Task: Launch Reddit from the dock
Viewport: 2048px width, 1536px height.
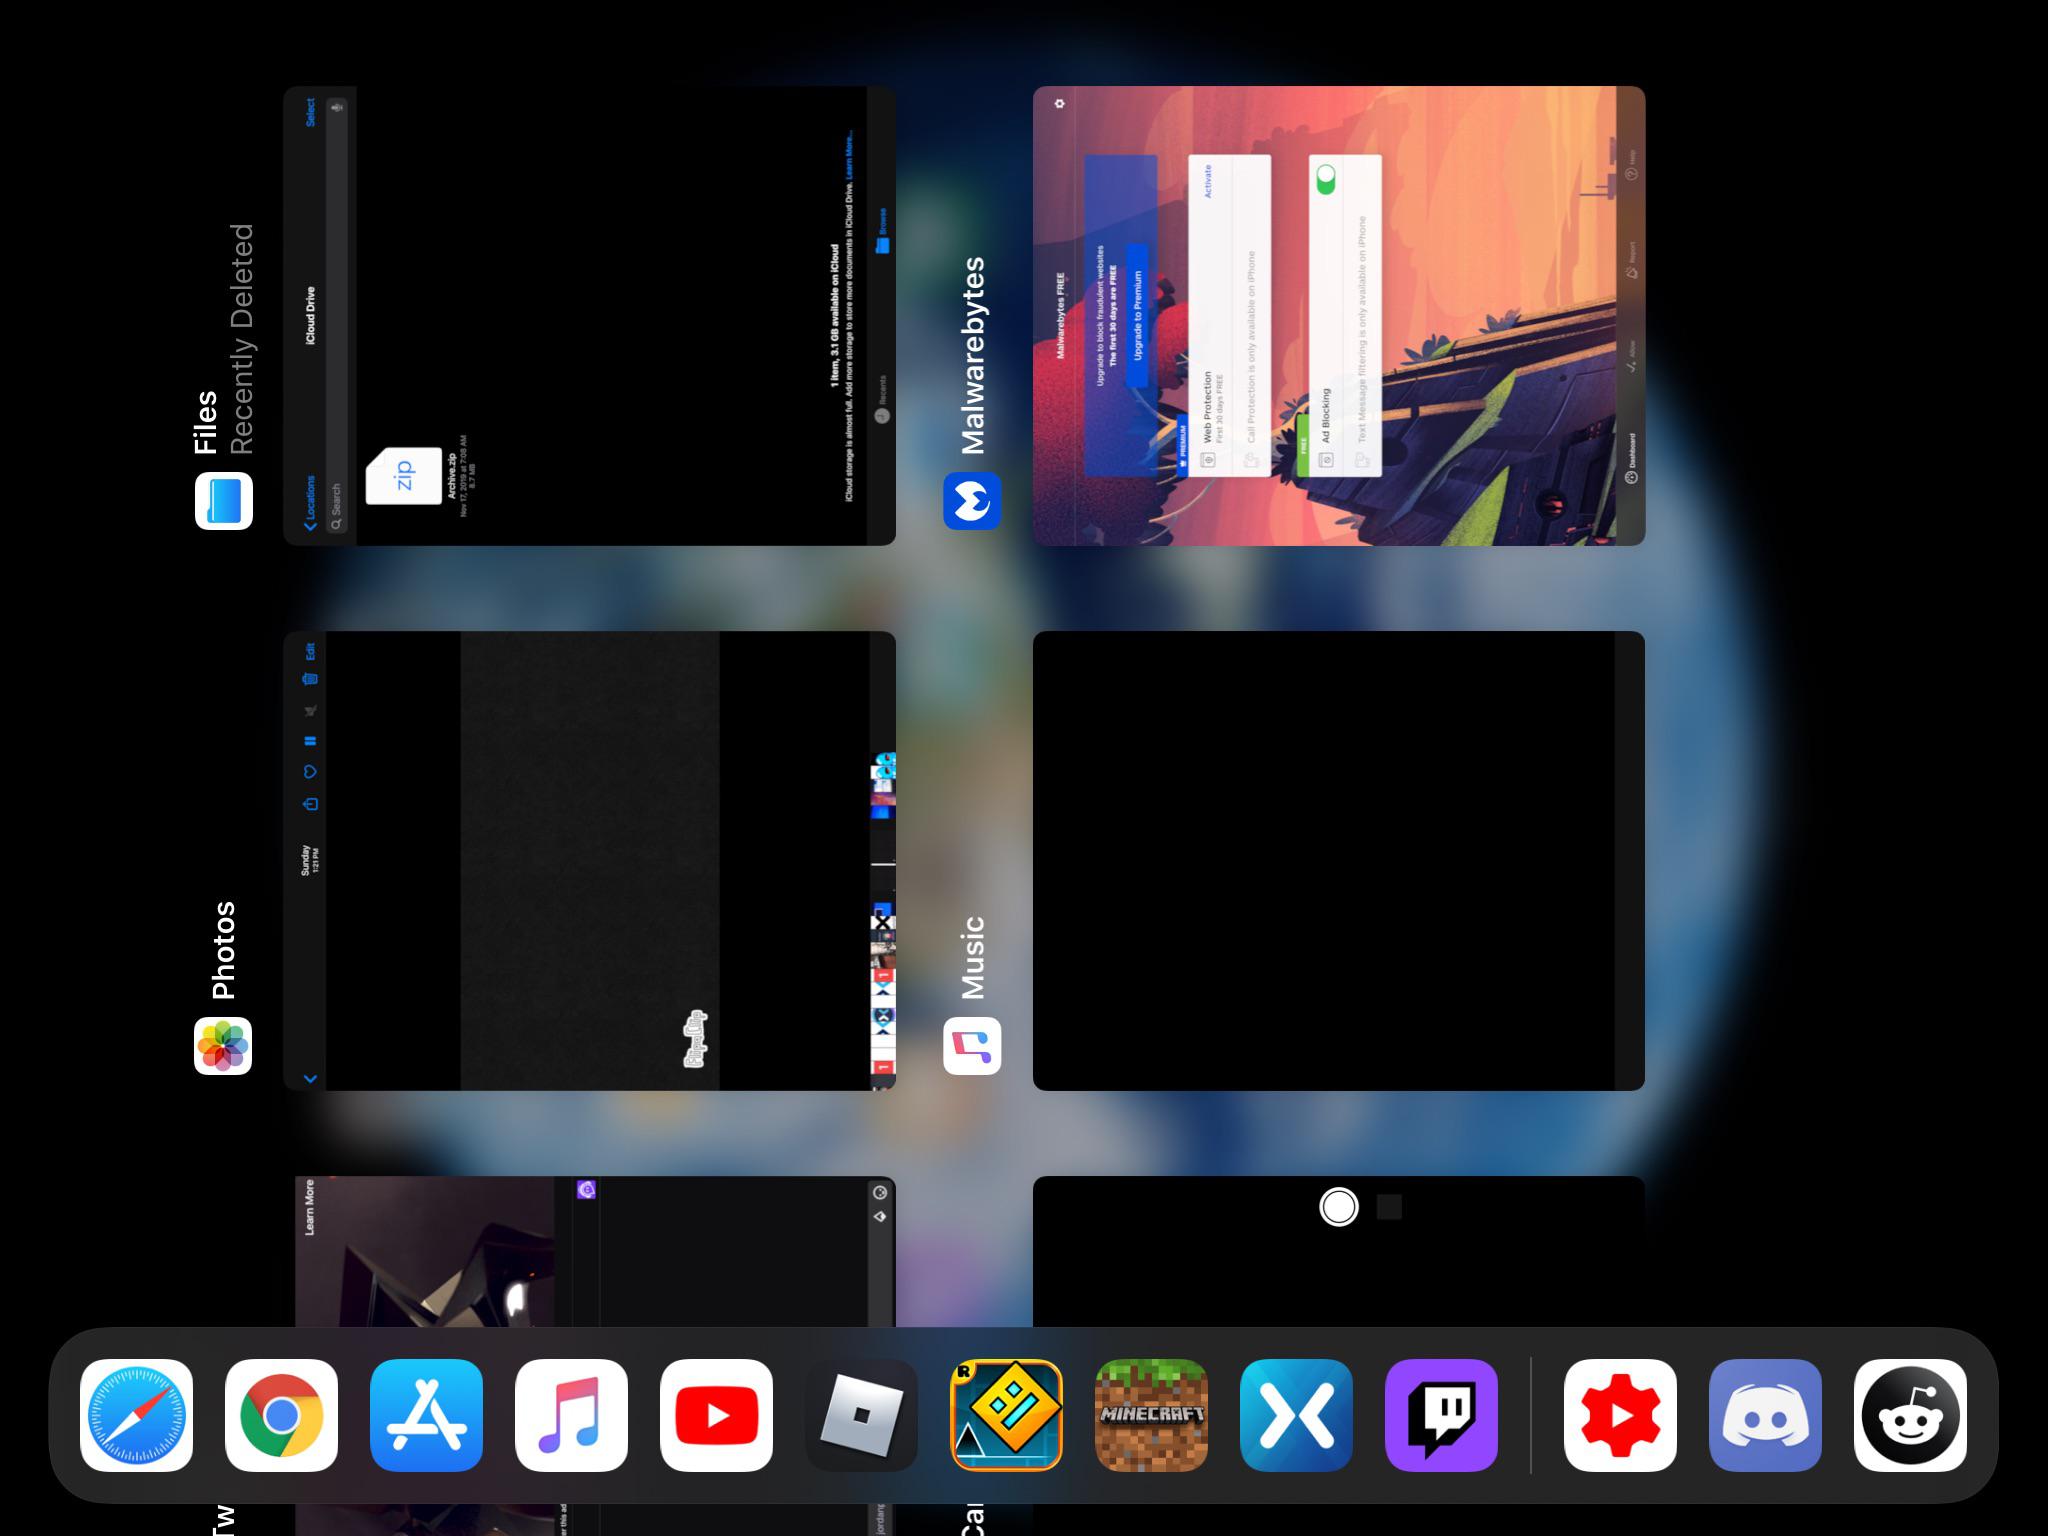Action: 1911,1416
